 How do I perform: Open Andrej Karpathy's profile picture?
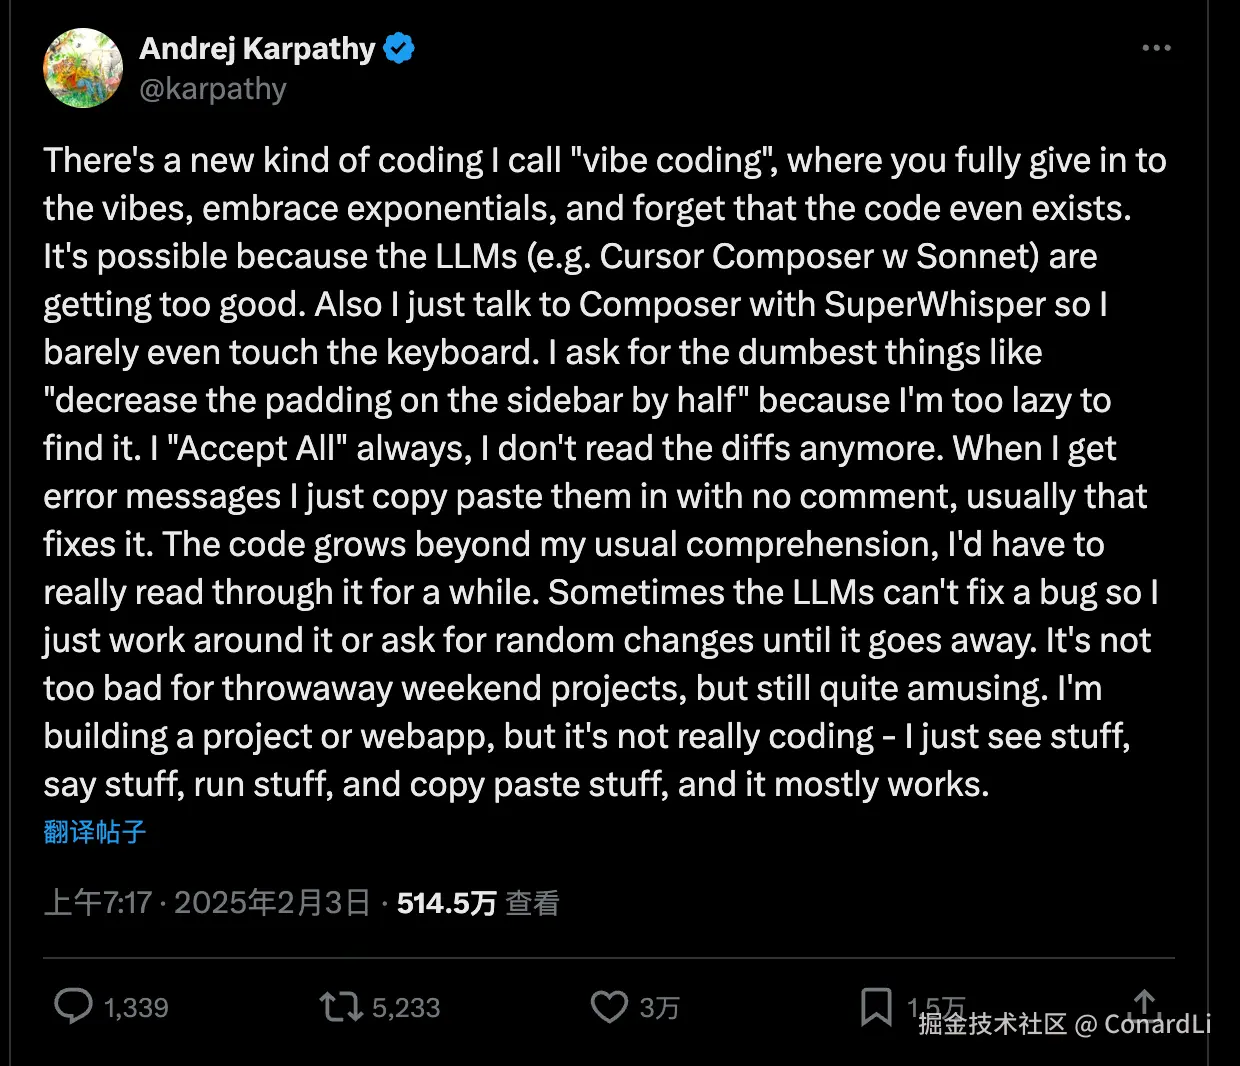coord(83,68)
